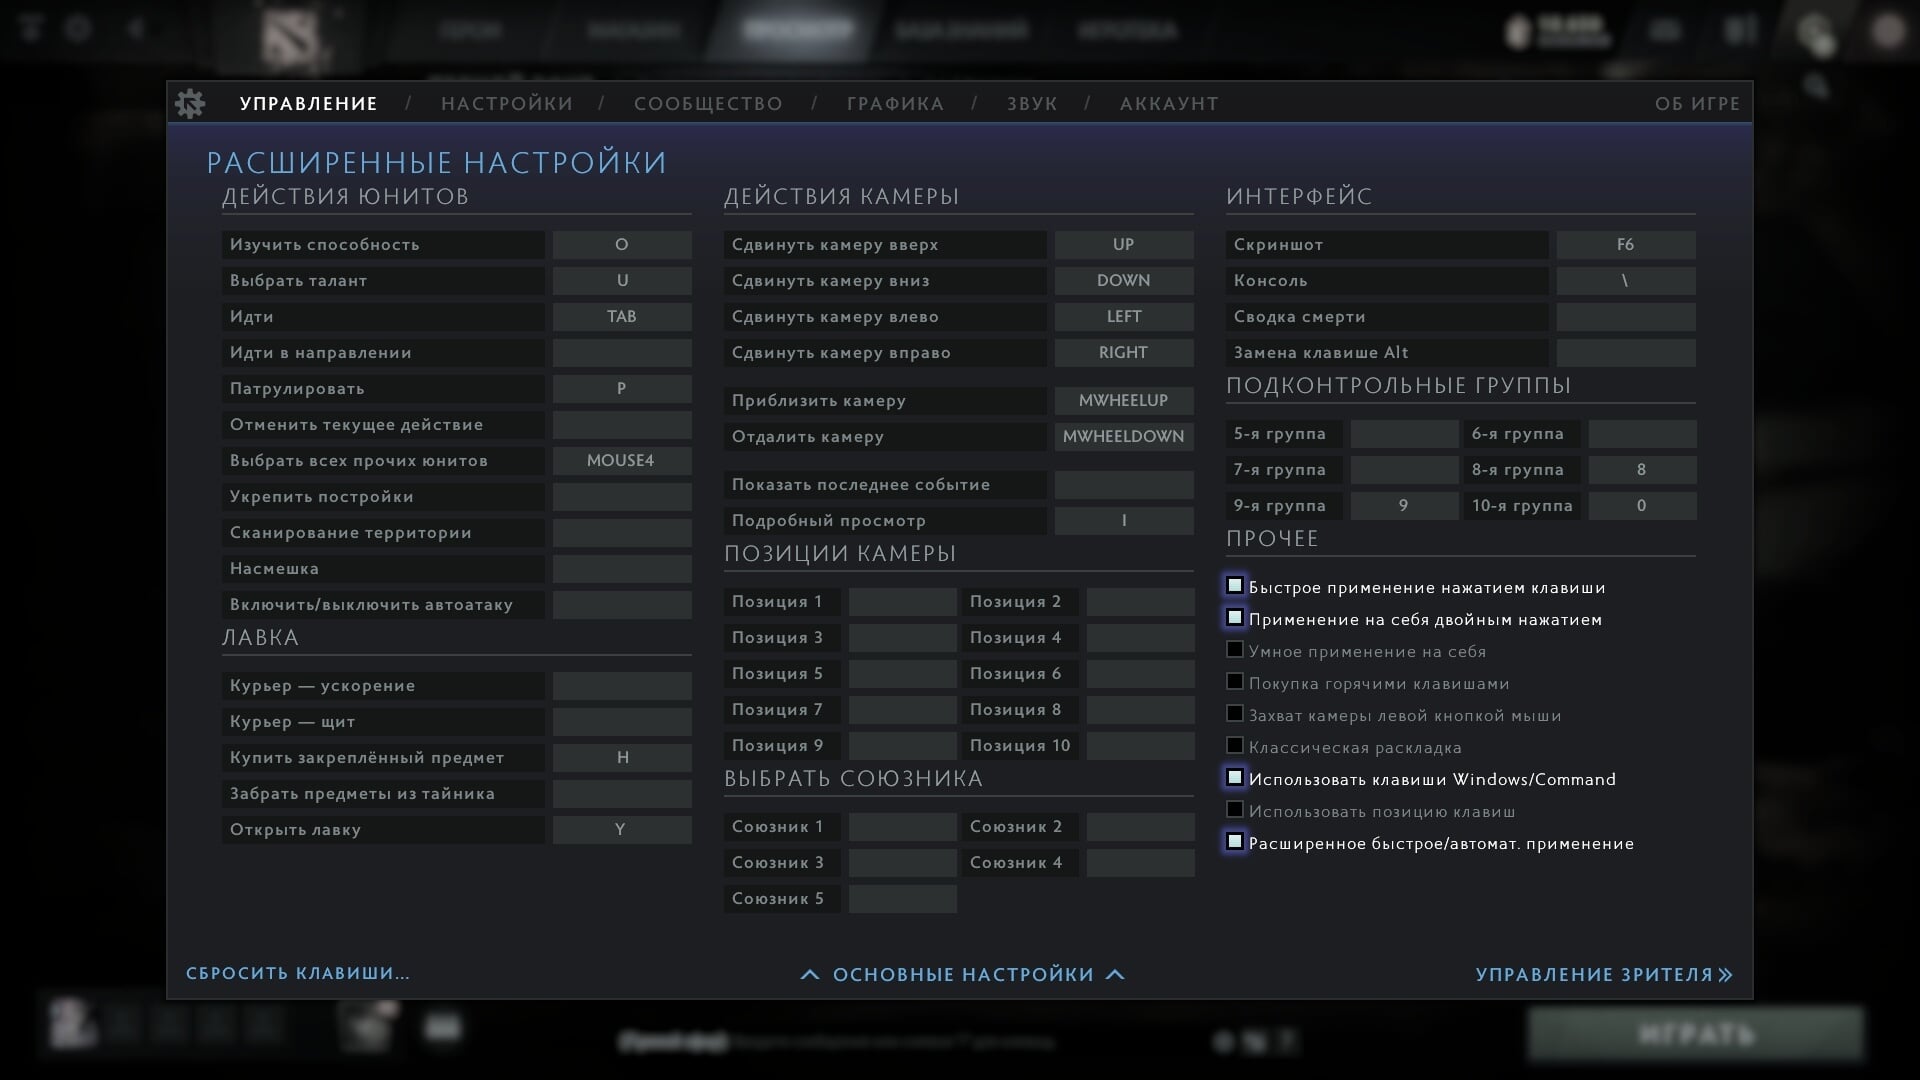Click the empty Насмешка key field

coord(622,569)
